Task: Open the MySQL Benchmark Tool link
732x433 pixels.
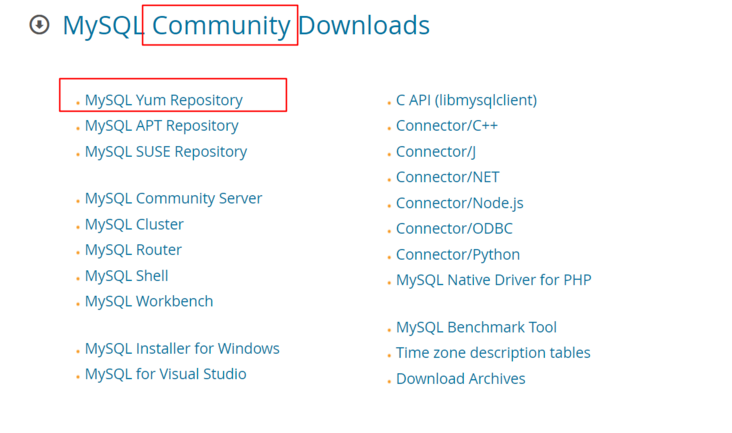Action: click(476, 328)
